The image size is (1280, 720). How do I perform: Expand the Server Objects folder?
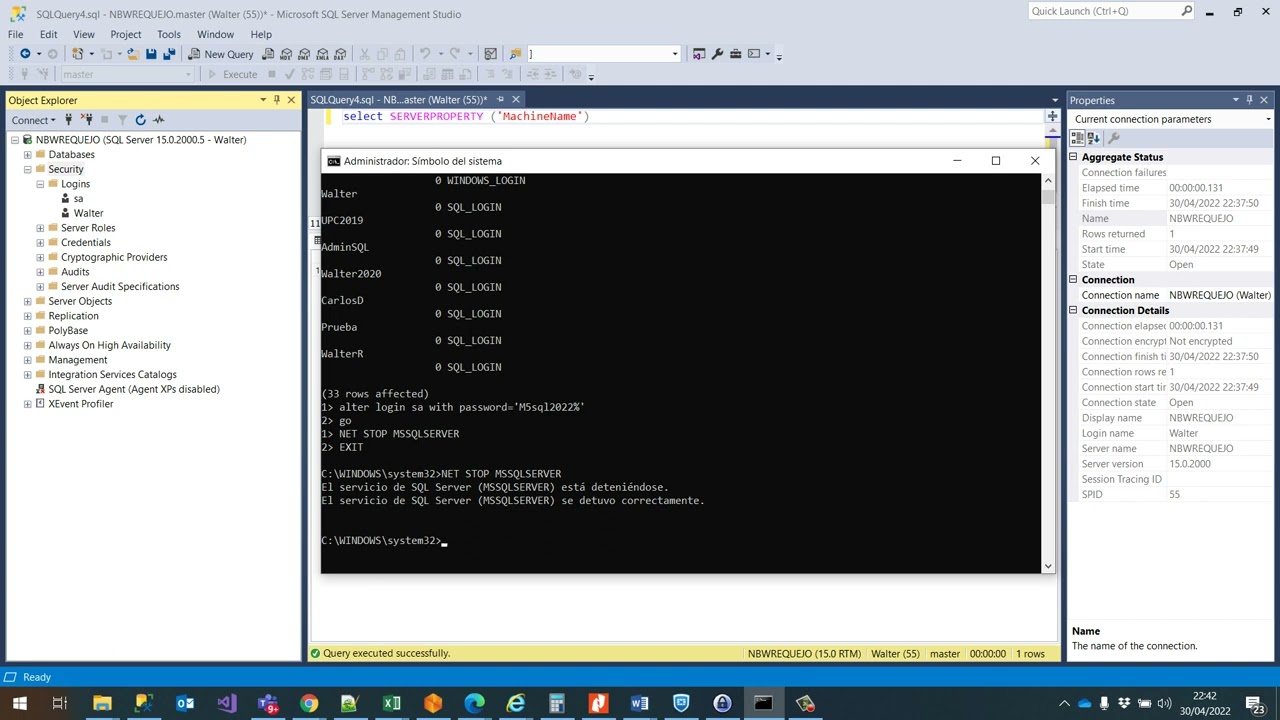[x=28, y=301]
